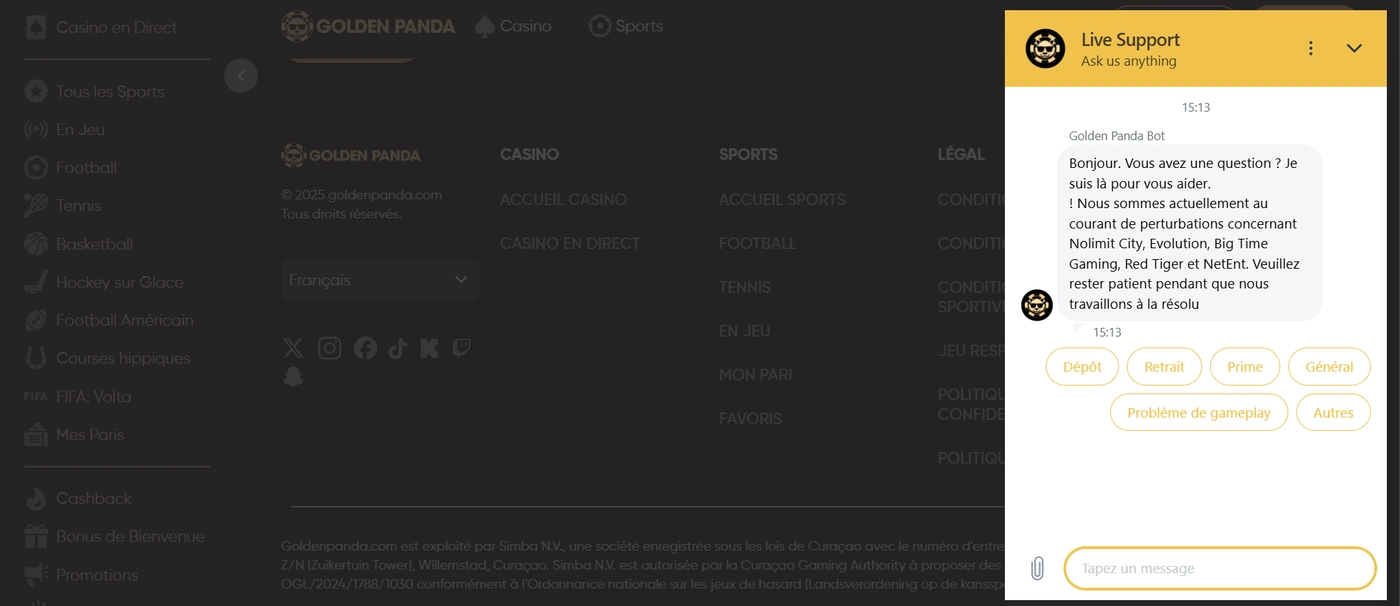Viewport: 1400px width, 606px height.
Task: Open the chat three-dot options menu
Action: tap(1310, 48)
